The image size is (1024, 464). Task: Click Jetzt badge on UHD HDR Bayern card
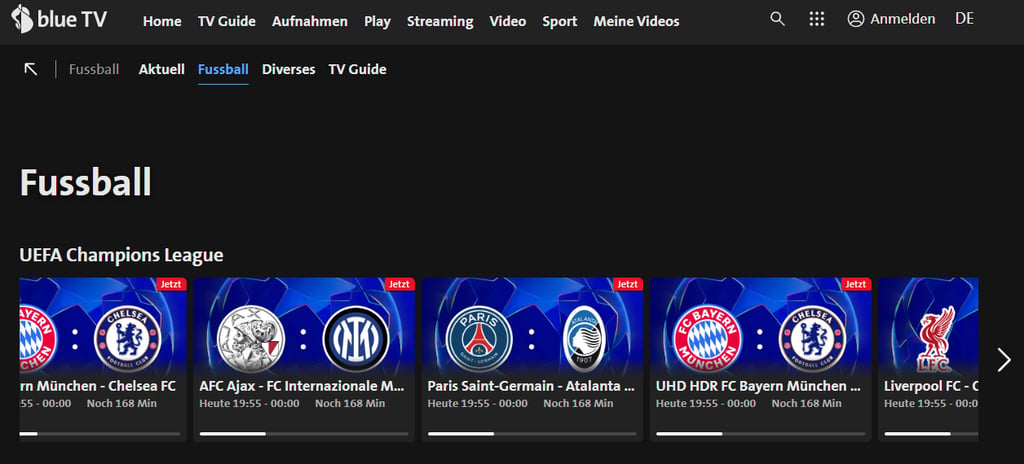pos(856,284)
